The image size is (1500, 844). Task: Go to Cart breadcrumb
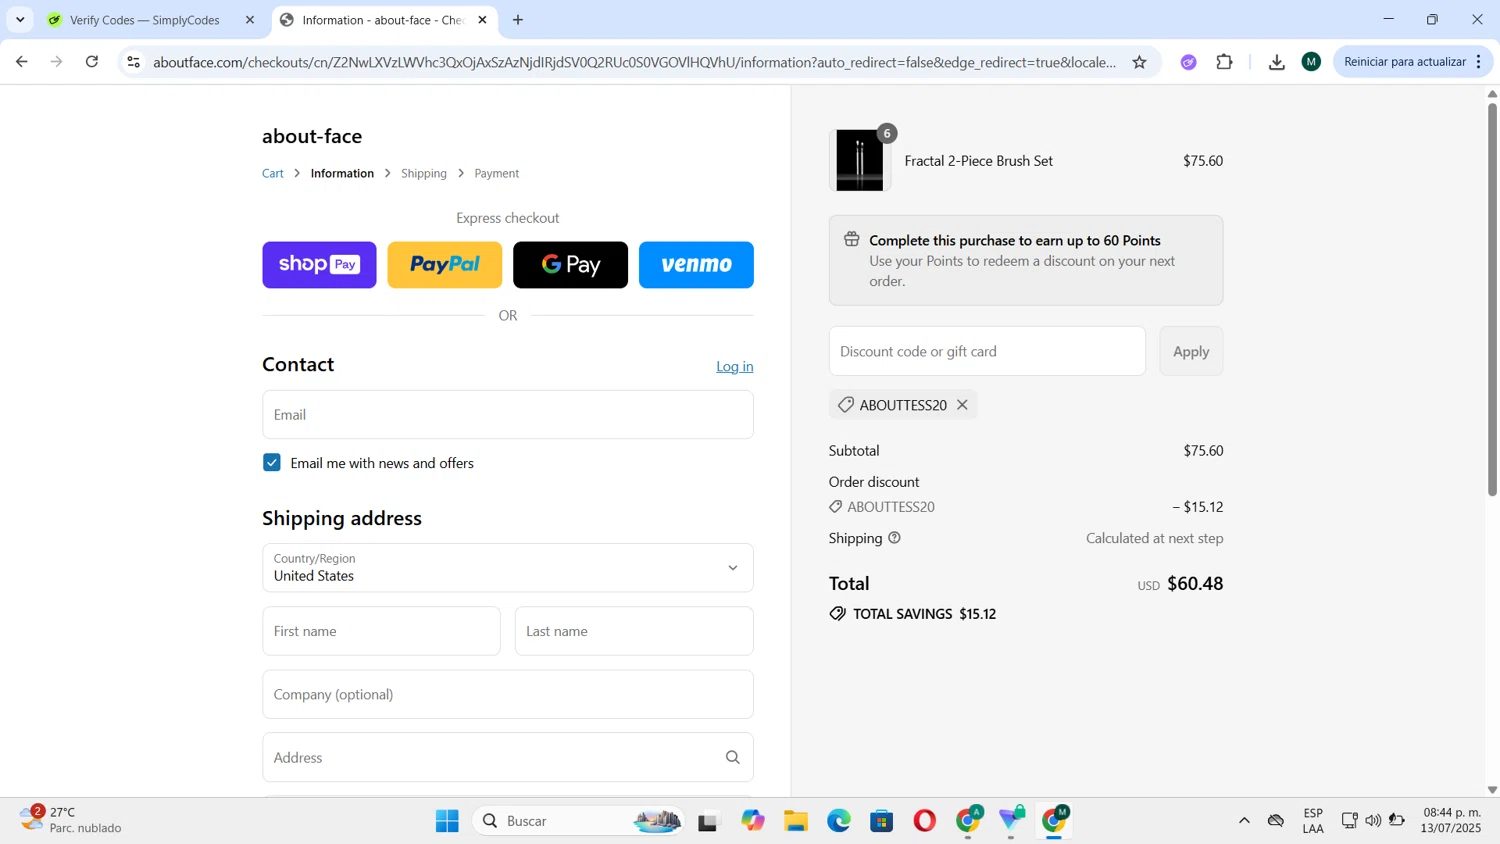(273, 173)
